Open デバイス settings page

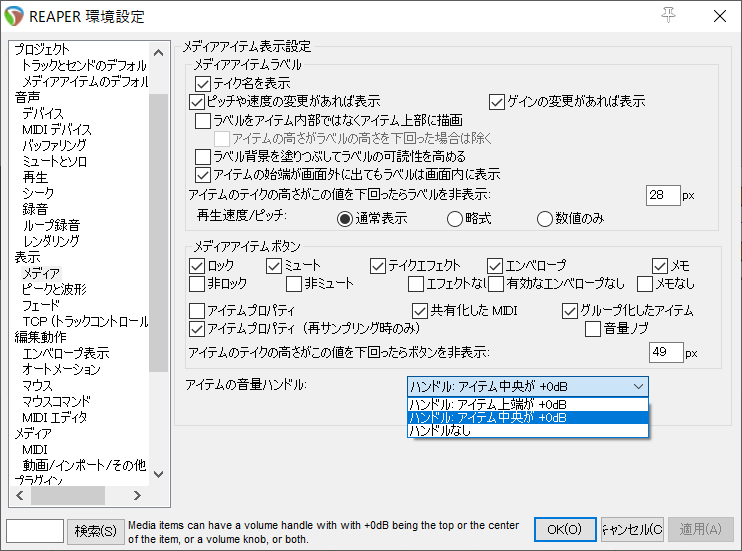coord(43,114)
